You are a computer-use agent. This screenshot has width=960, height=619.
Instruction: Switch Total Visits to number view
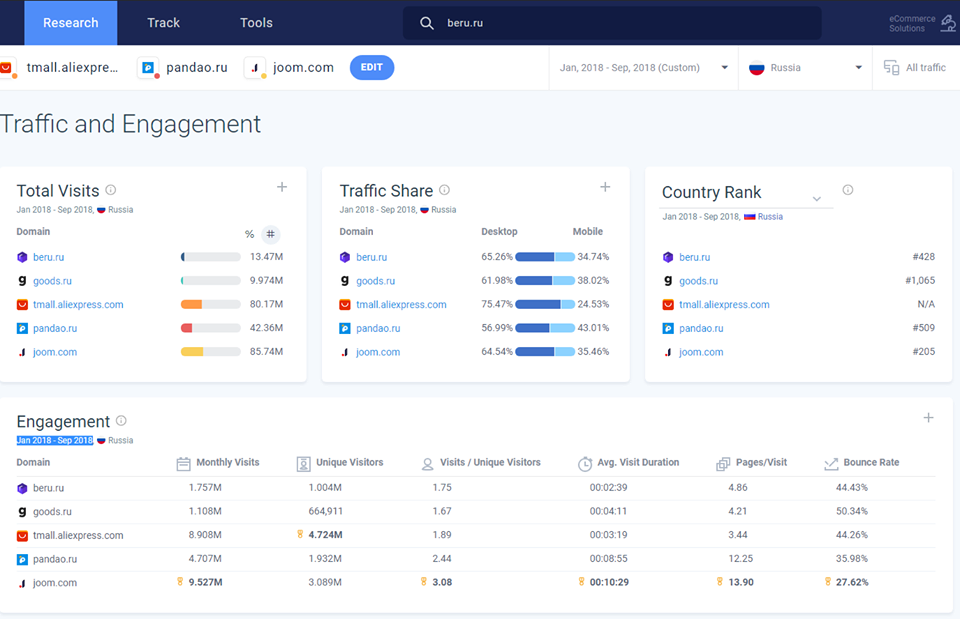point(270,235)
